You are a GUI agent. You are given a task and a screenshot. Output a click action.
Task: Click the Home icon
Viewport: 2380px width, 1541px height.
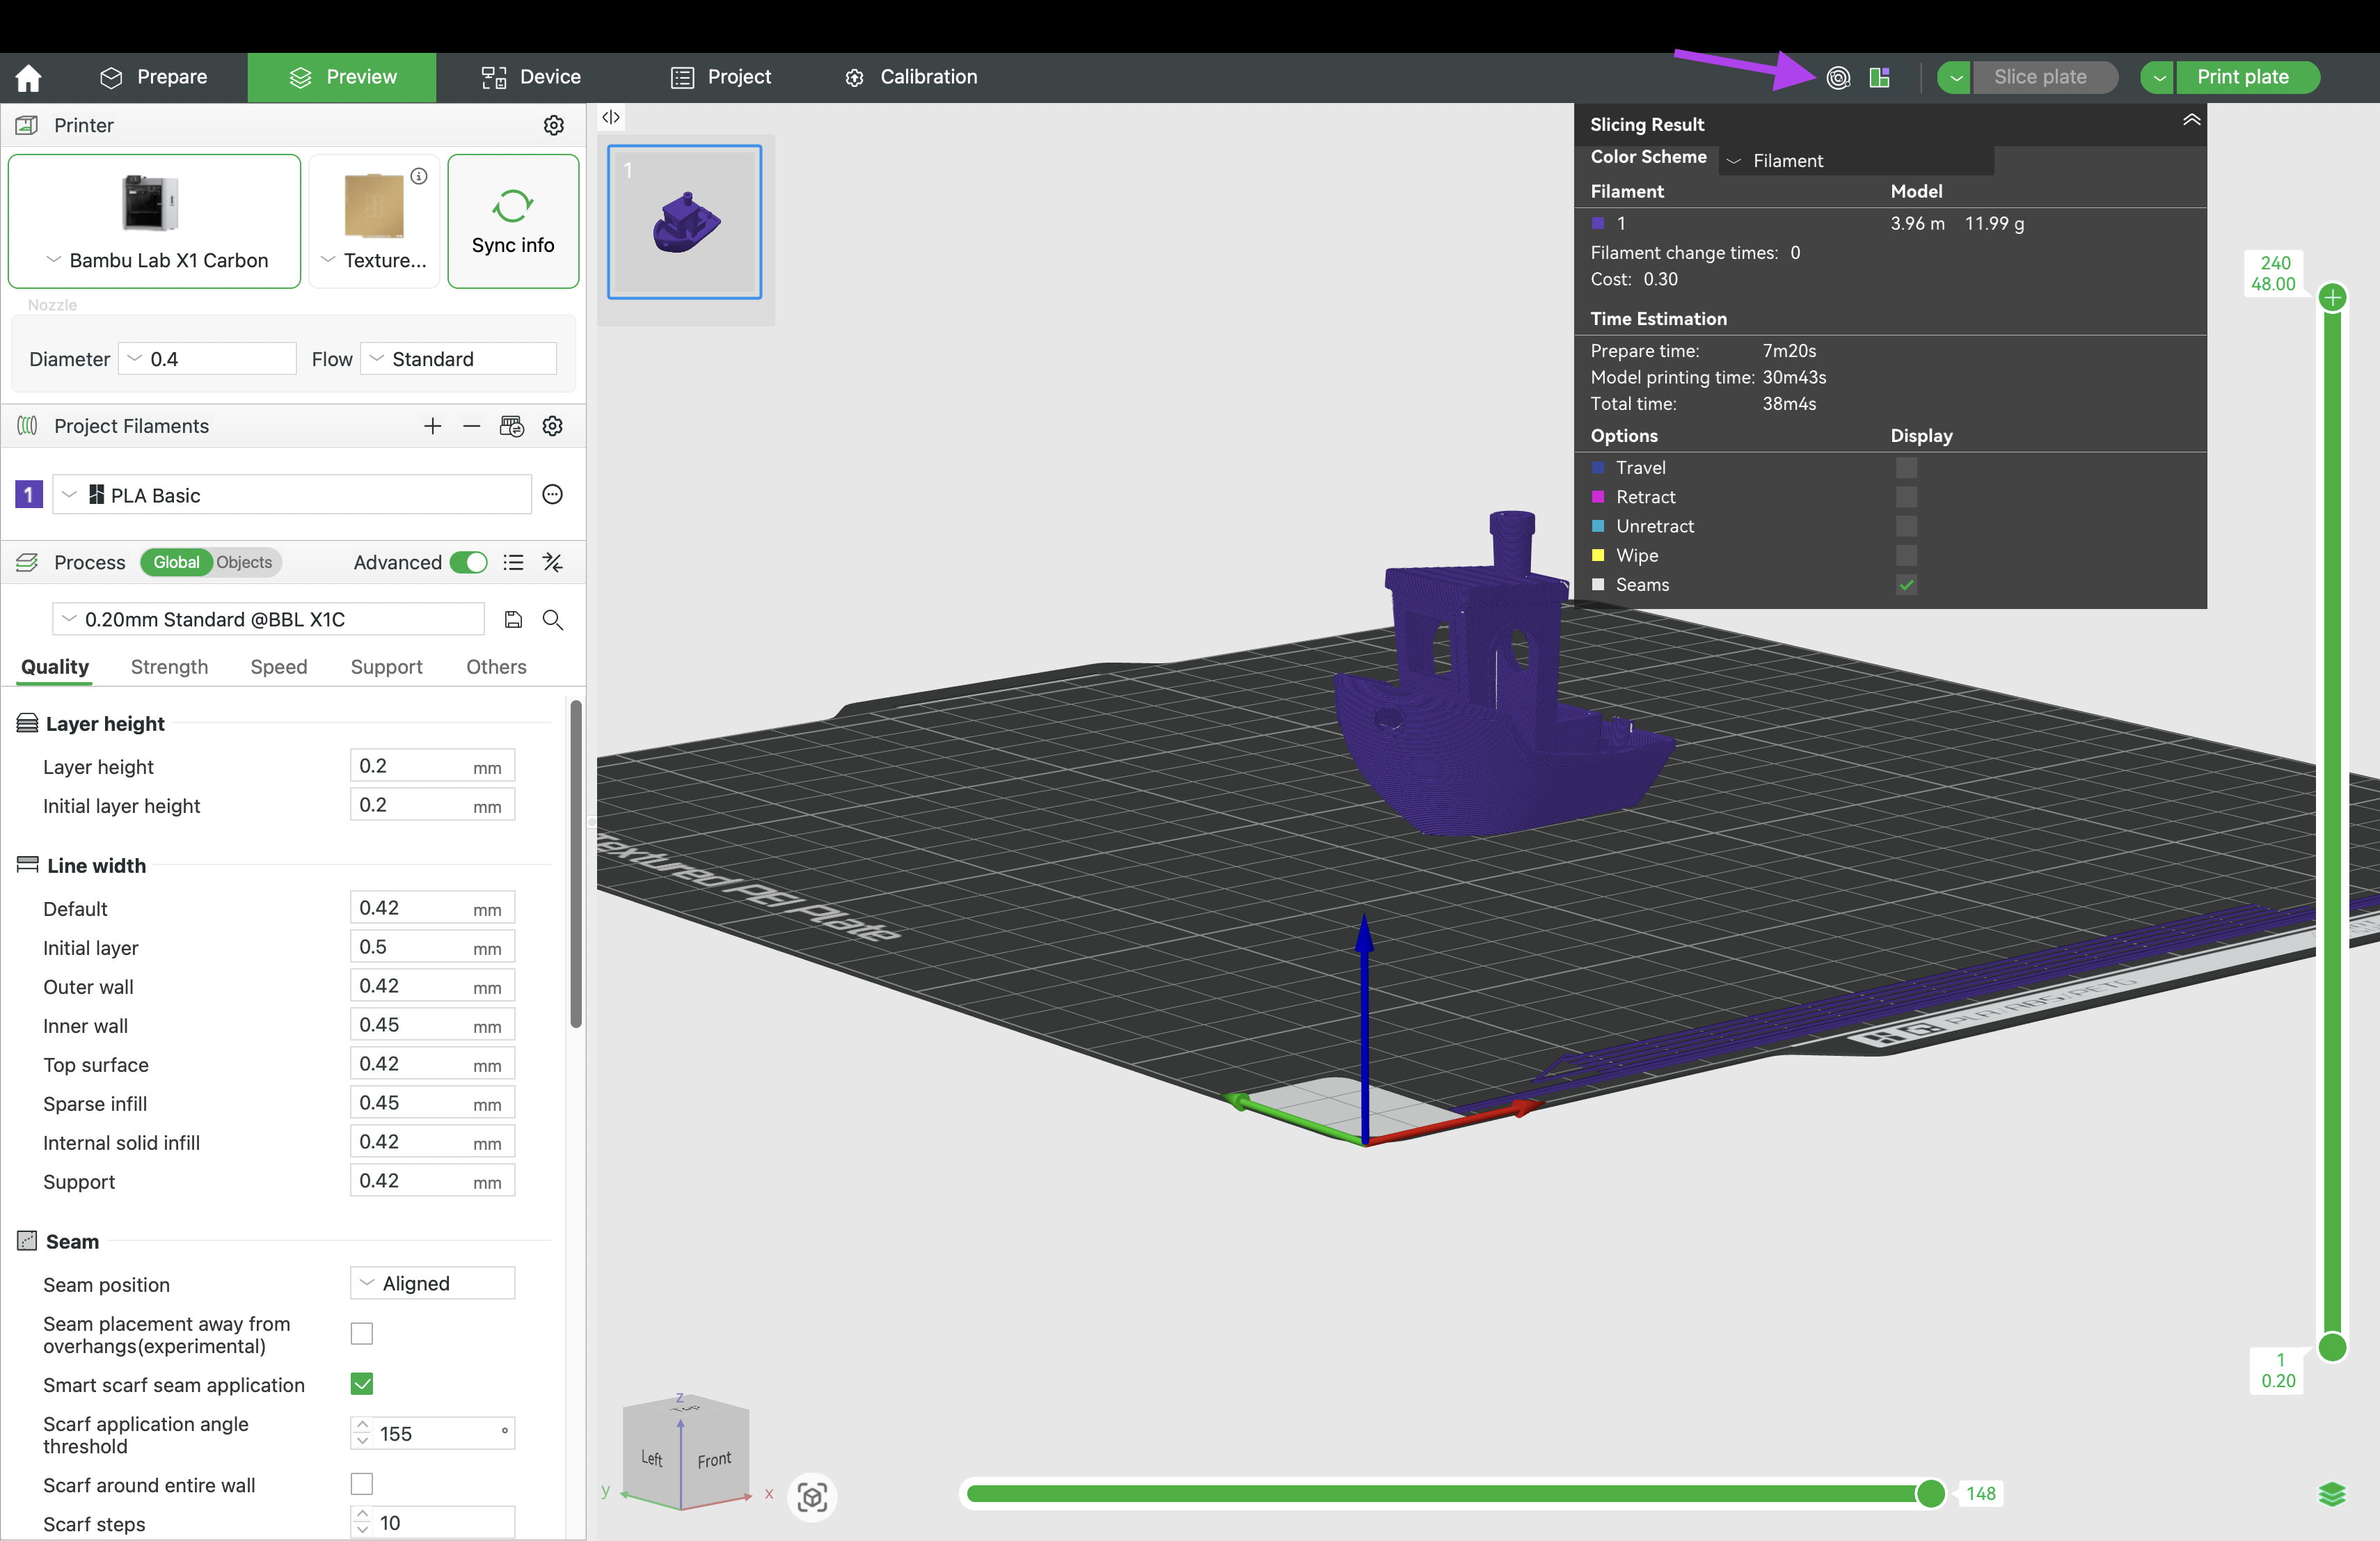pyautogui.click(x=29, y=77)
